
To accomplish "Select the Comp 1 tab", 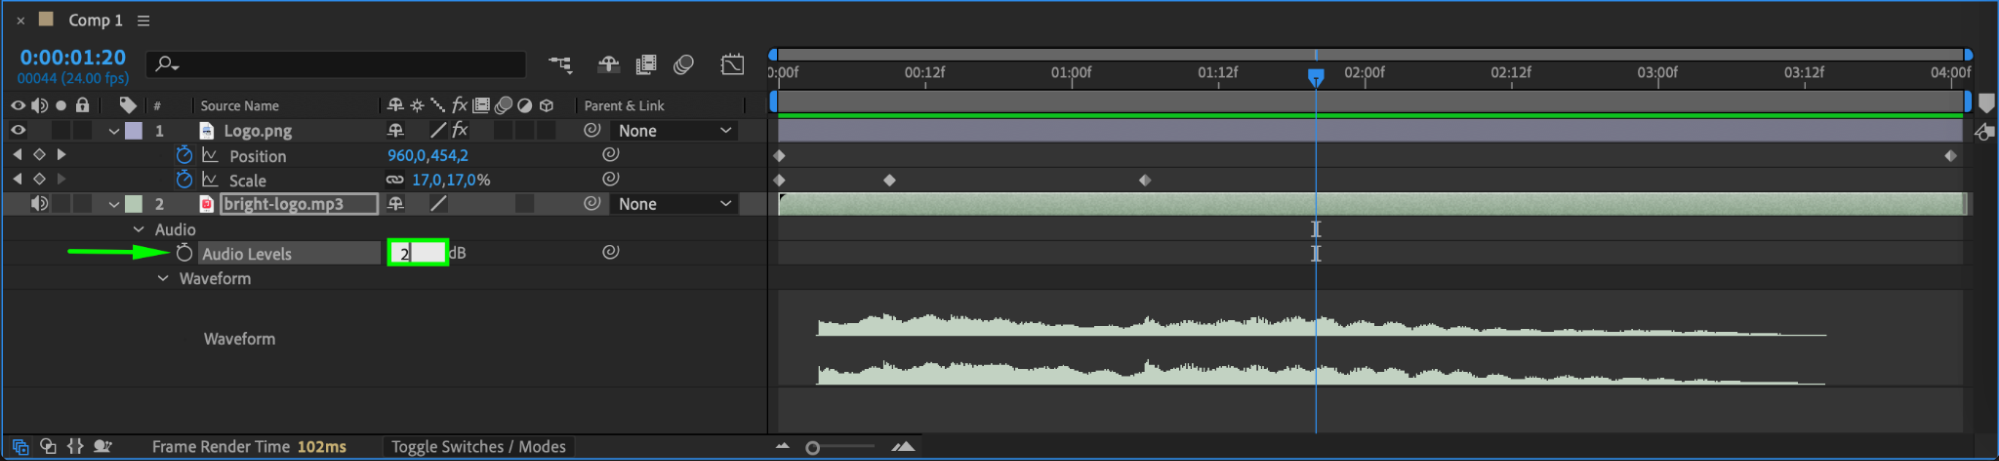I will click(x=95, y=20).
